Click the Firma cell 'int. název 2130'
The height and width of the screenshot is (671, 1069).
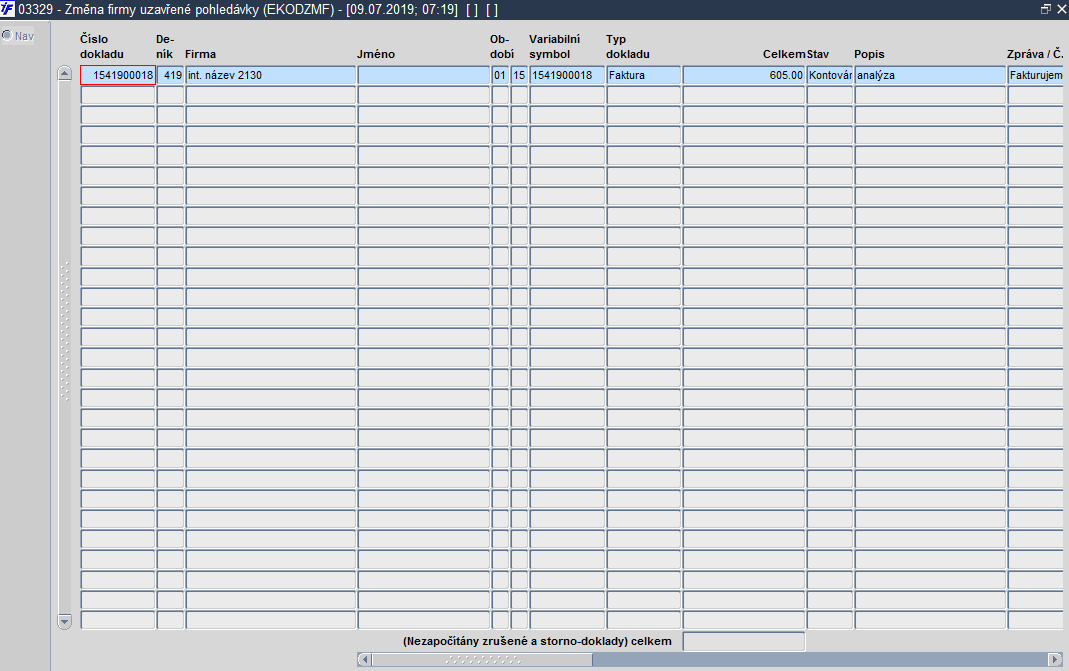tap(271, 75)
